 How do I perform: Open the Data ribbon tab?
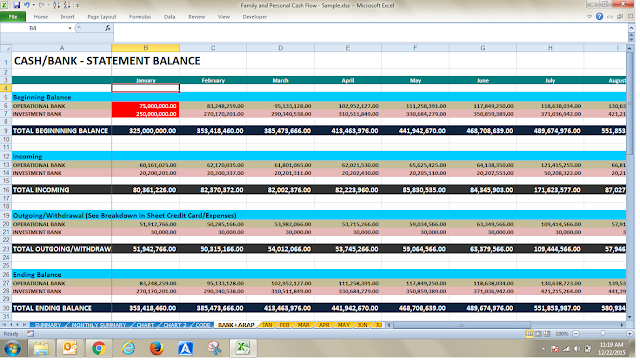[169, 17]
